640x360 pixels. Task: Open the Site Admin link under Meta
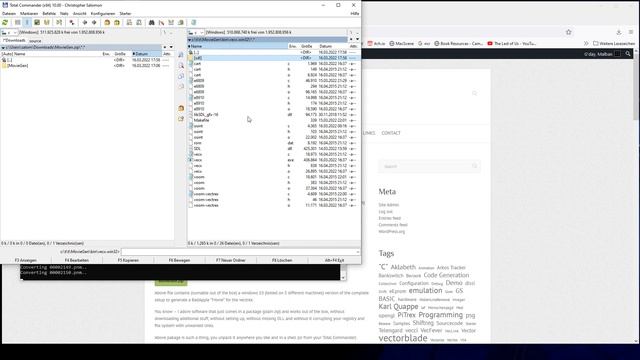389,205
